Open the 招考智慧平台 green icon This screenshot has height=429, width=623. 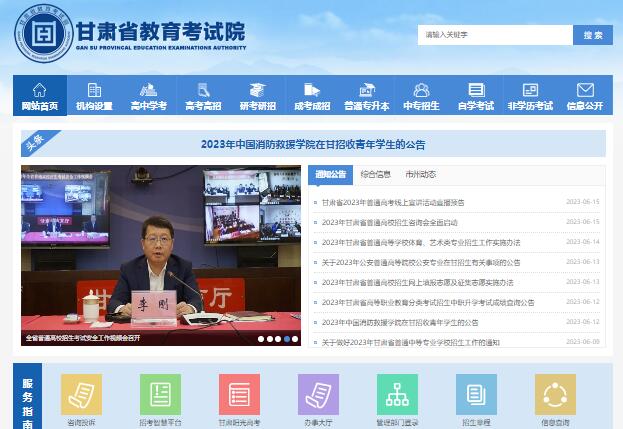point(161,394)
